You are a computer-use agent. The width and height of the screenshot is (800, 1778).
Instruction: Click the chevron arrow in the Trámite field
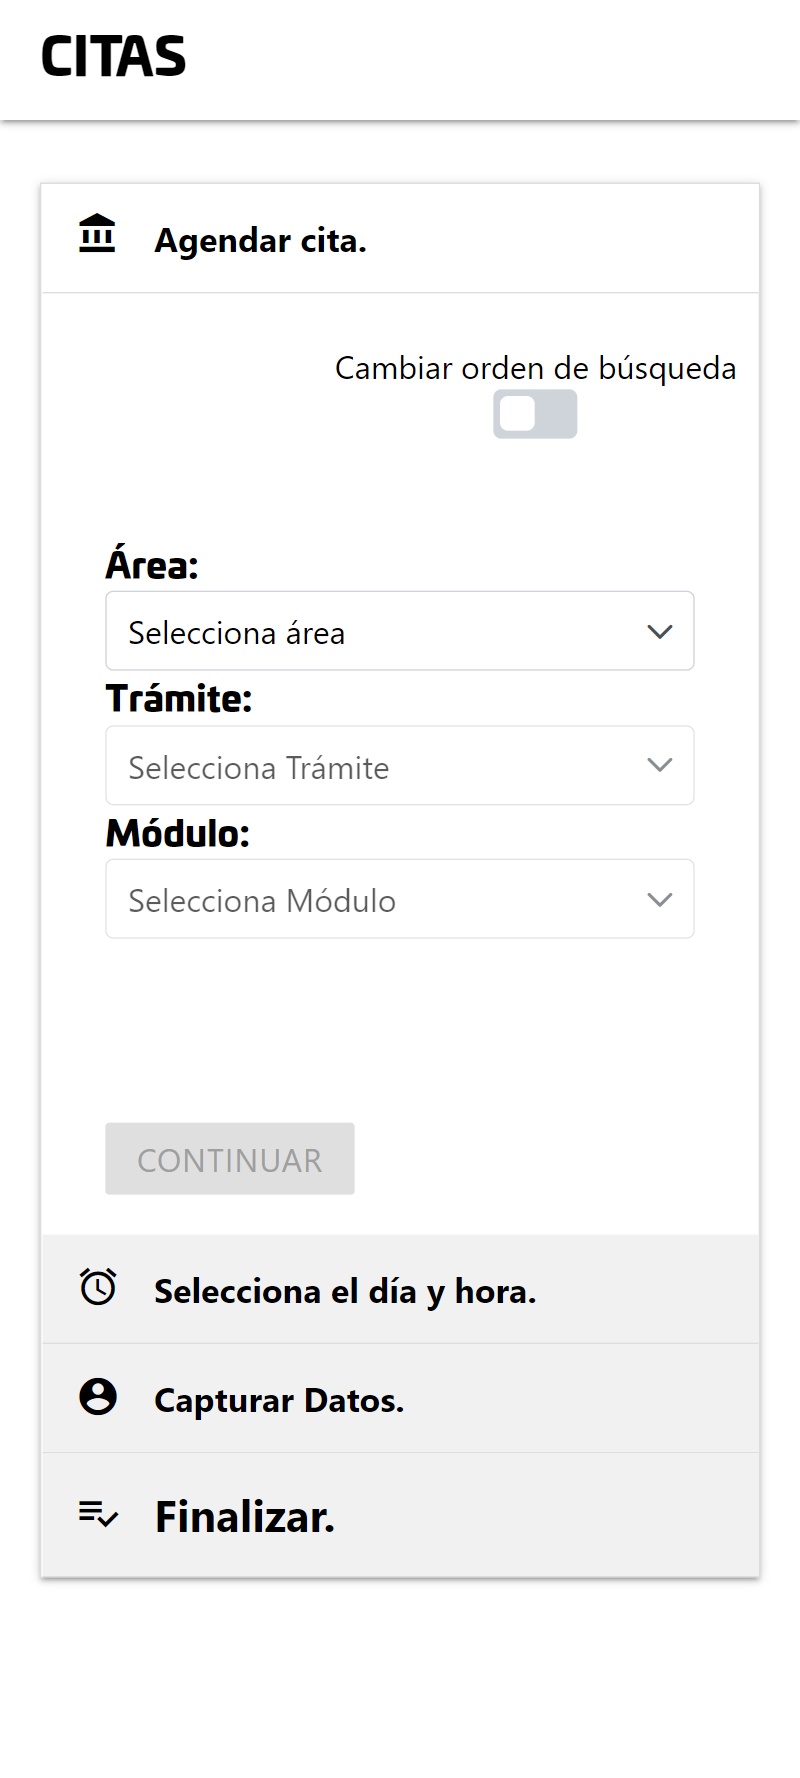pyautogui.click(x=659, y=766)
